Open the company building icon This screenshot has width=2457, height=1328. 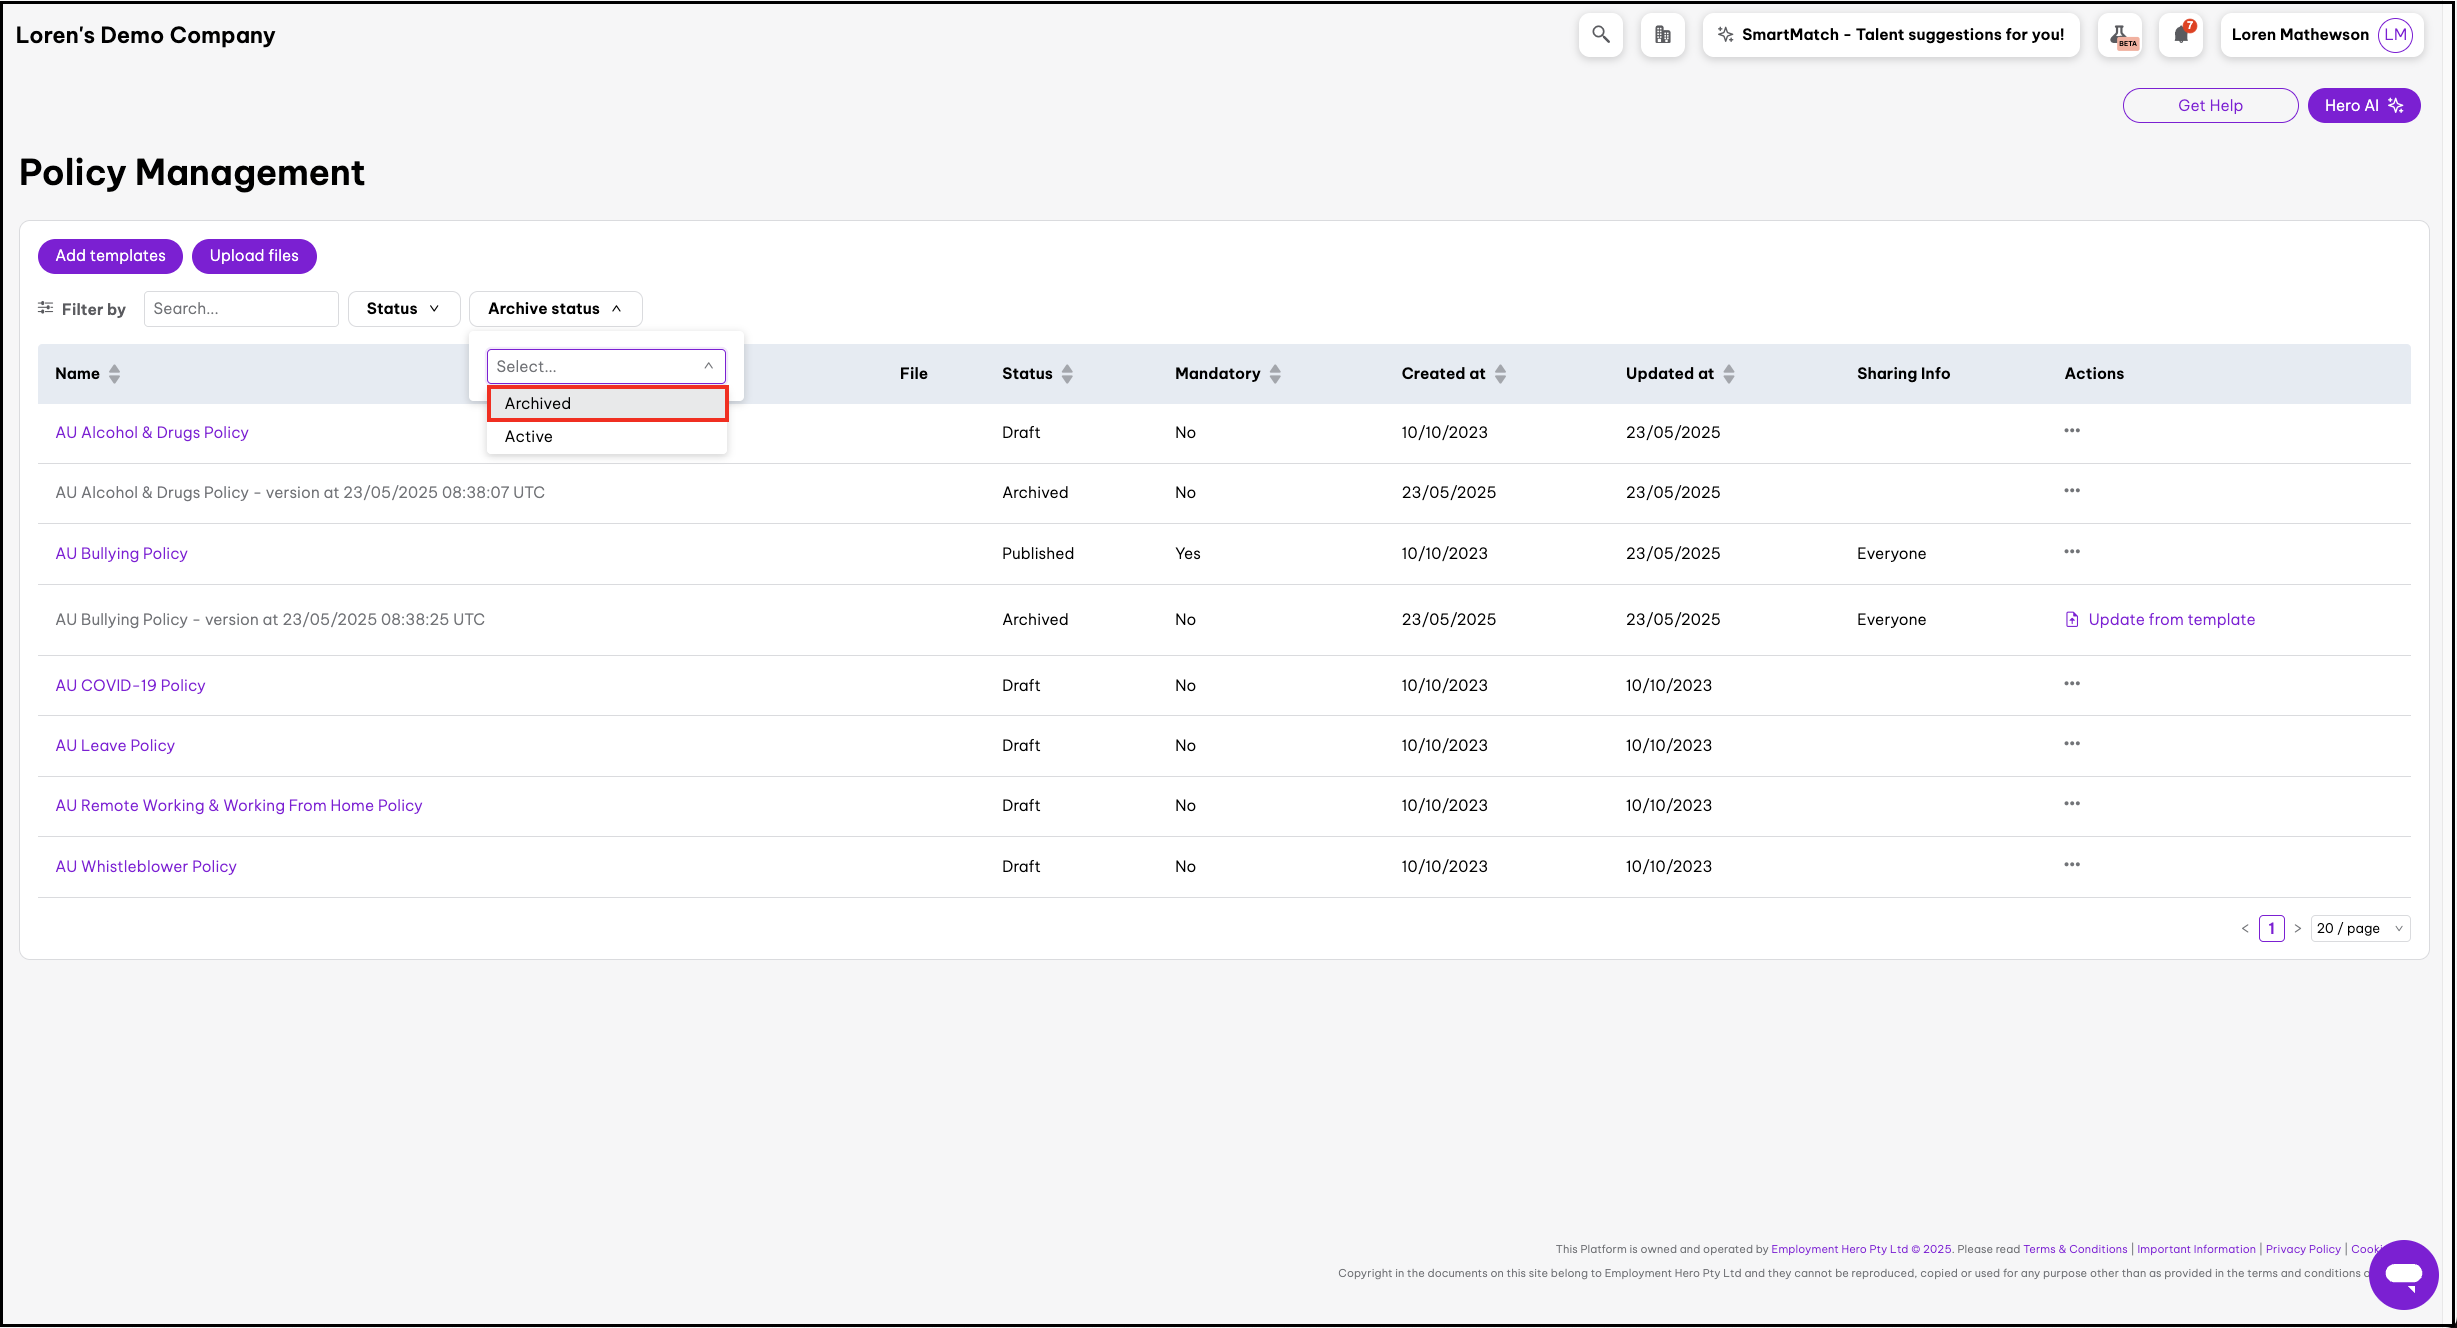(x=1662, y=35)
